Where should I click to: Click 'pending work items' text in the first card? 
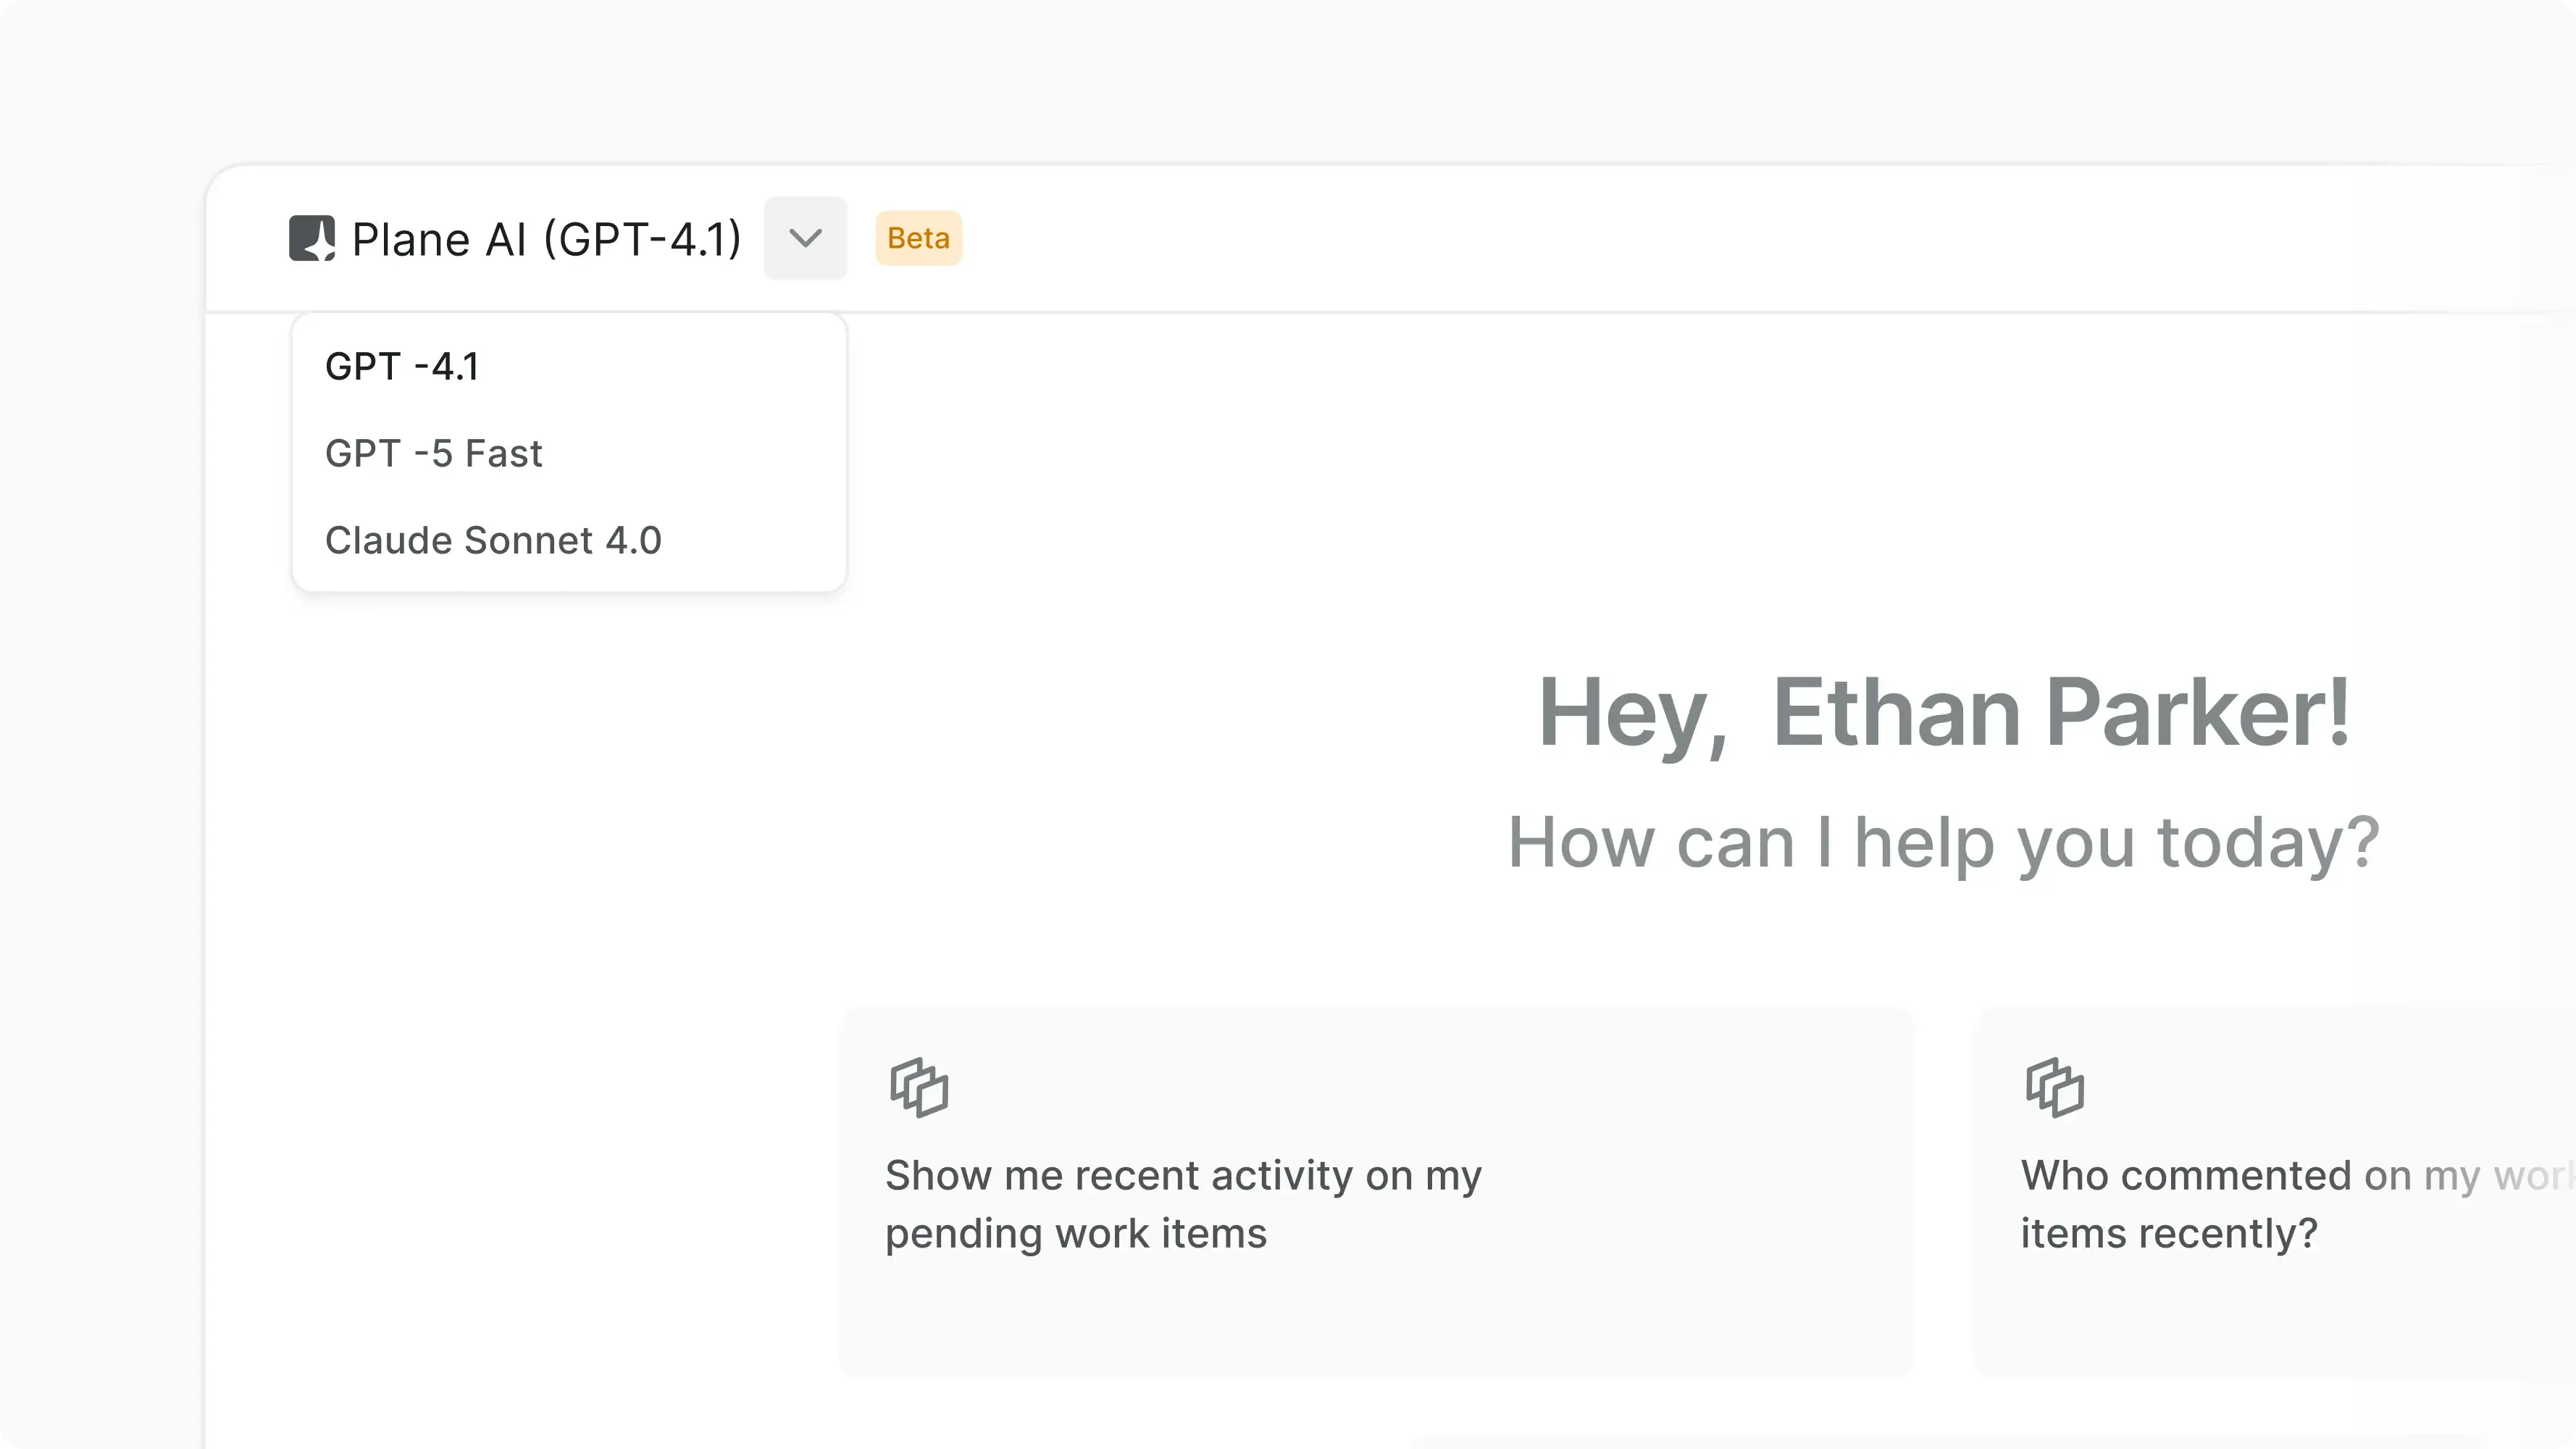click(x=1076, y=1234)
